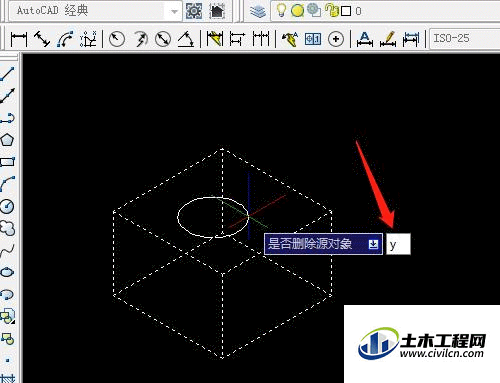This screenshot has height=383, width=500.
Task: Toggle layer 0 viewport freeze icon
Action: click(314, 10)
